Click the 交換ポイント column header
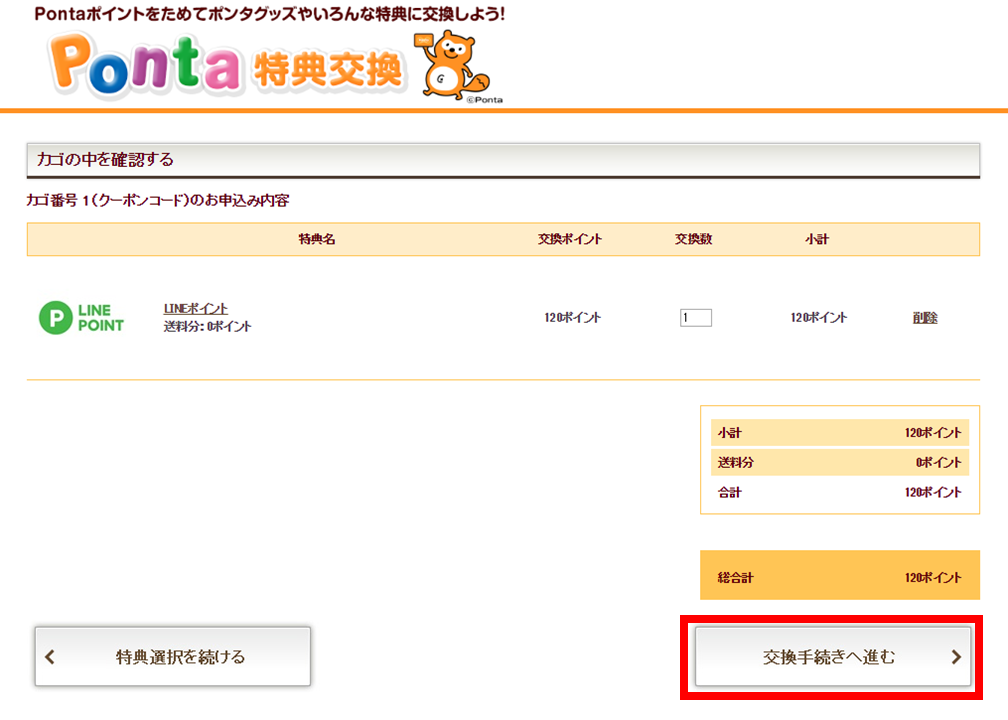1008x720 pixels. coord(570,239)
